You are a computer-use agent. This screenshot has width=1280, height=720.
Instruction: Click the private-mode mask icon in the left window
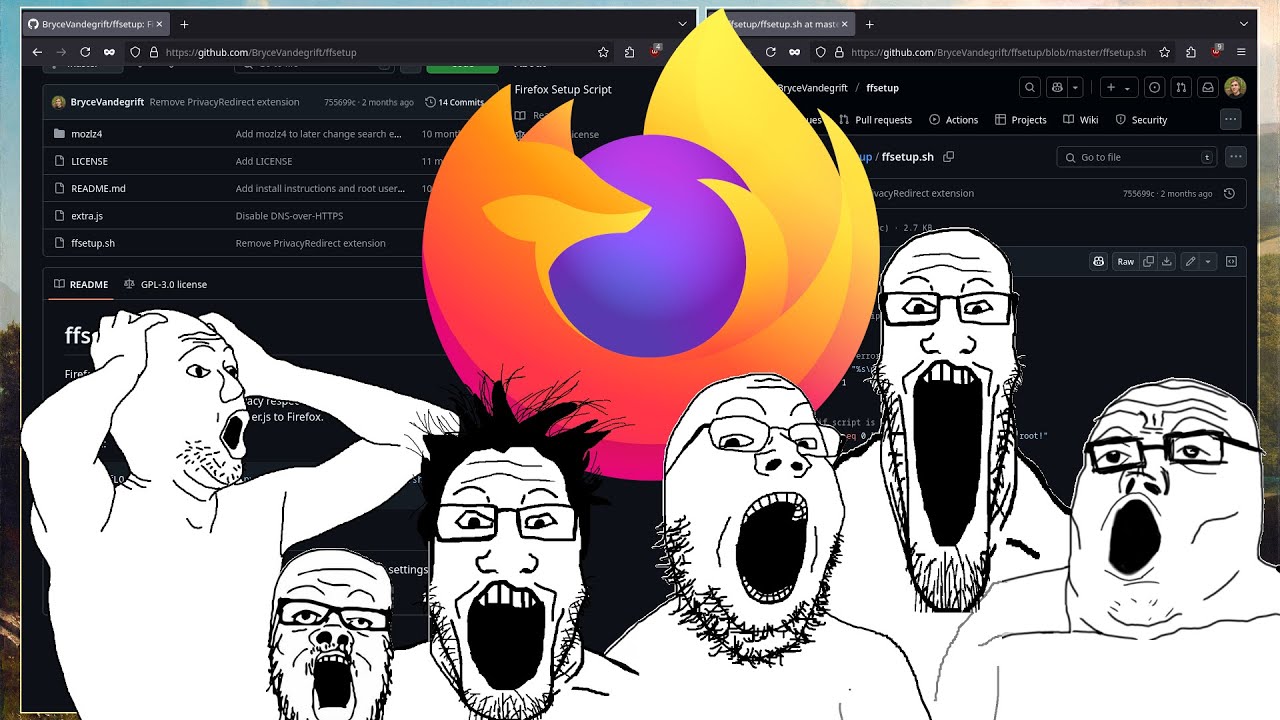[110, 52]
